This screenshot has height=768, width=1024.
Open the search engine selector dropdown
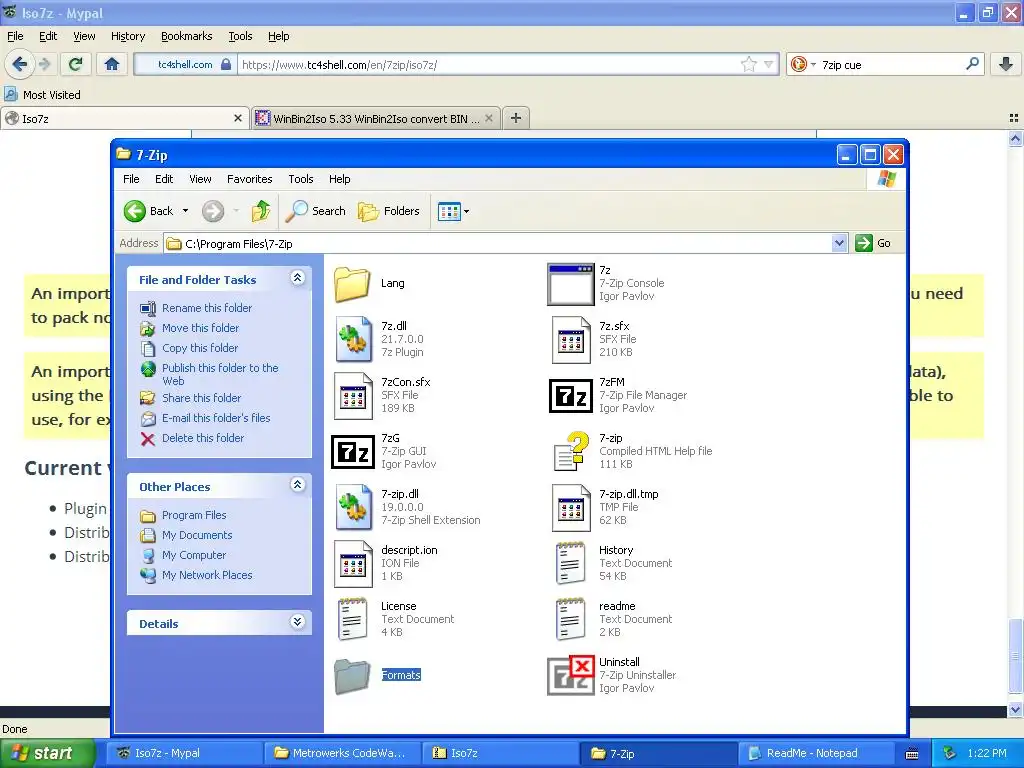coord(803,64)
